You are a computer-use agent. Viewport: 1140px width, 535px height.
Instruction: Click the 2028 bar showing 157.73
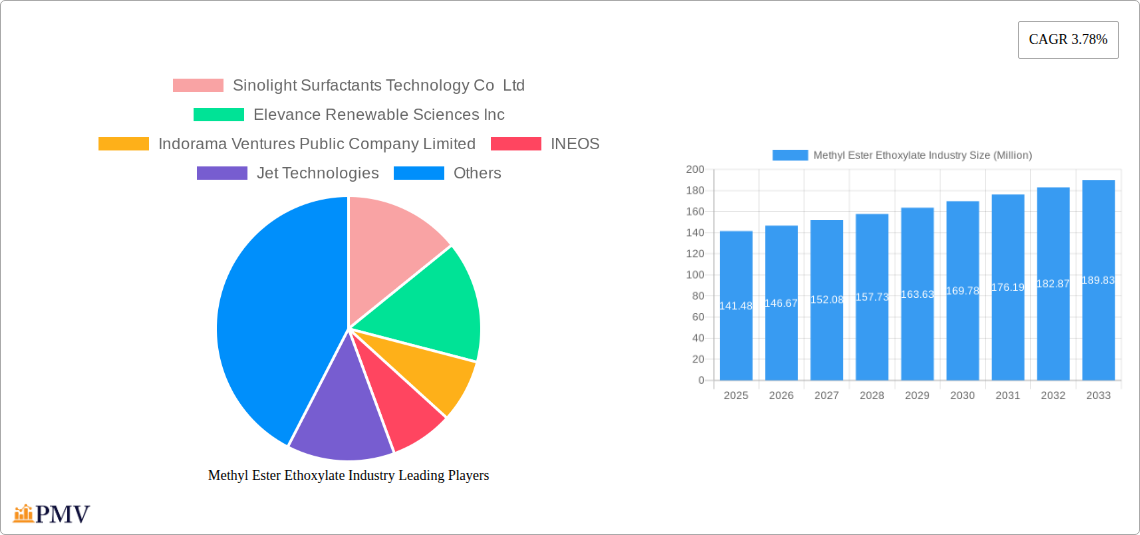click(872, 297)
